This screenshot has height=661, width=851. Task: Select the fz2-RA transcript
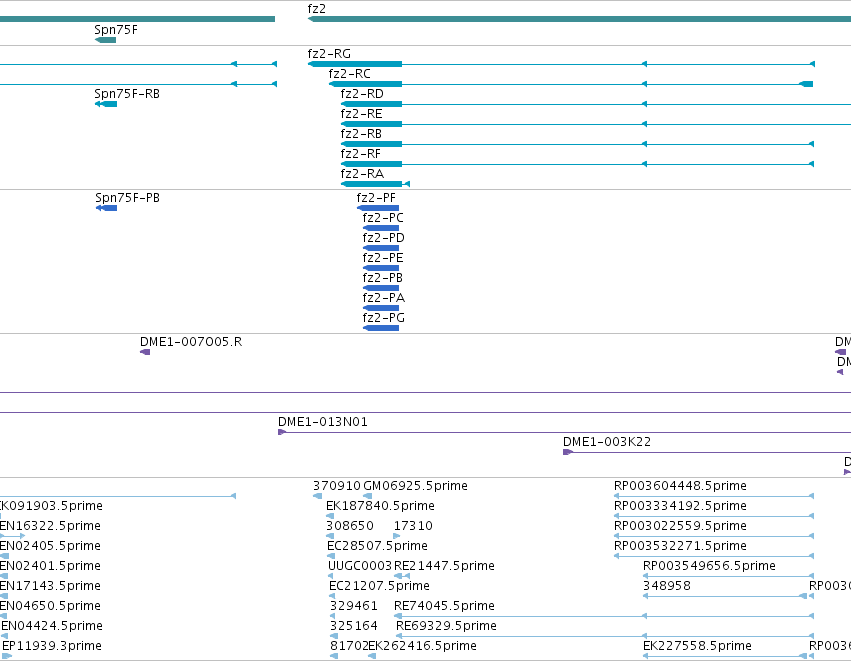click(375, 184)
